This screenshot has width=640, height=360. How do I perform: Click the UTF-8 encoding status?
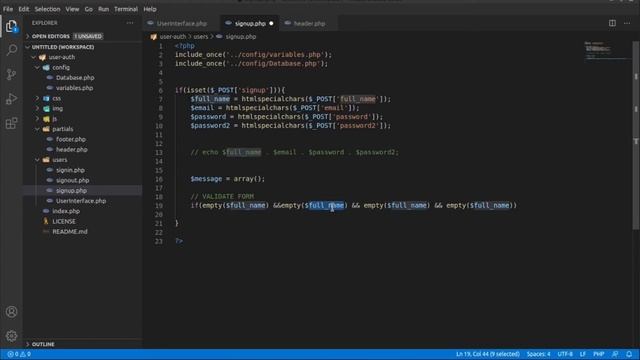pos(565,354)
